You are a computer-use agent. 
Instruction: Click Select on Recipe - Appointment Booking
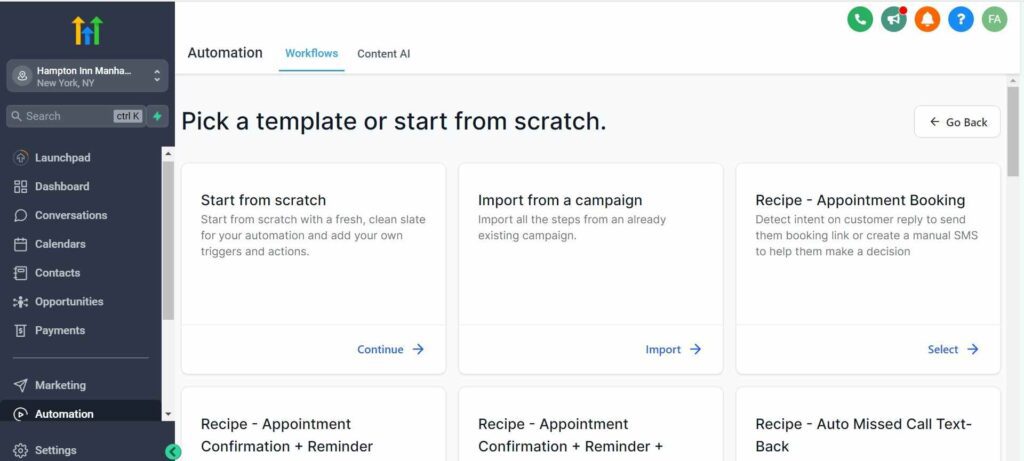(x=952, y=350)
